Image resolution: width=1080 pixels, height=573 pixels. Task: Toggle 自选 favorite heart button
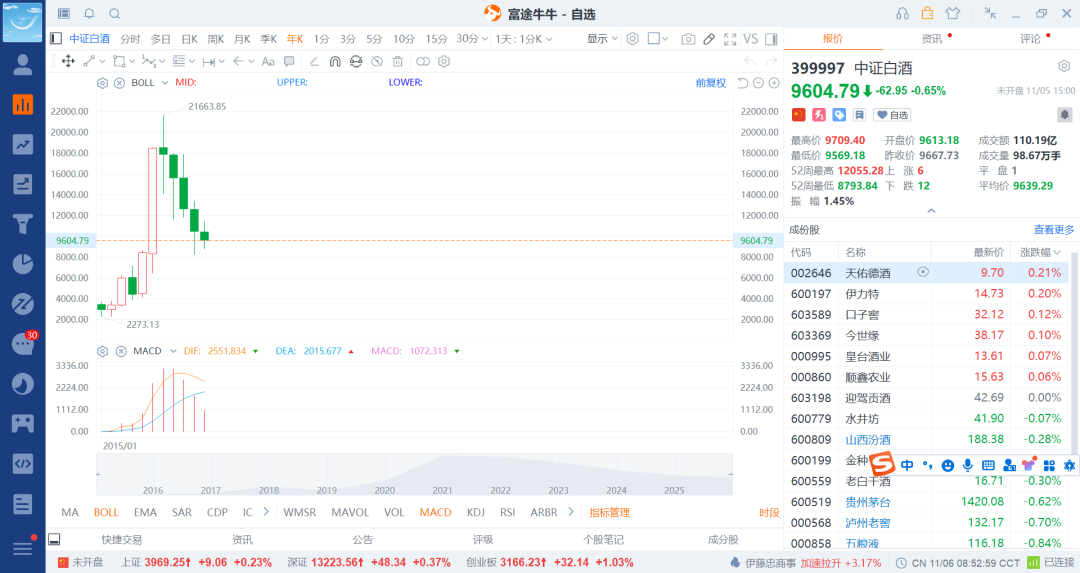tap(892, 115)
